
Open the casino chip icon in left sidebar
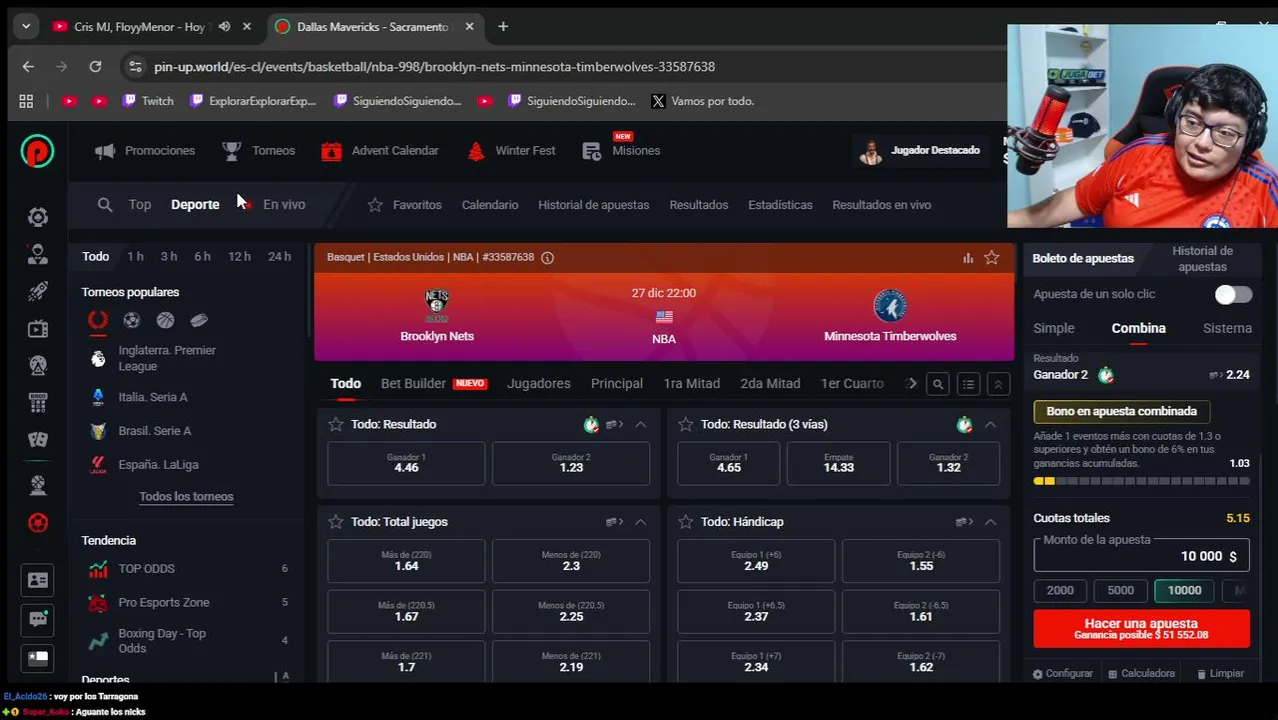click(38, 217)
